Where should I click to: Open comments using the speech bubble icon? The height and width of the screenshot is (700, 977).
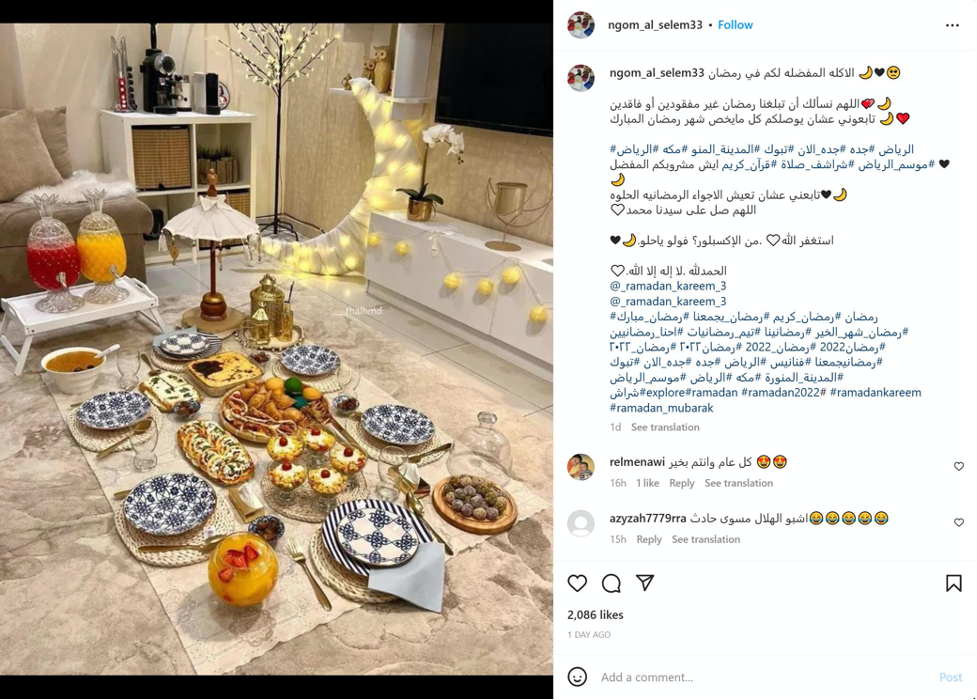click(611, 583)
